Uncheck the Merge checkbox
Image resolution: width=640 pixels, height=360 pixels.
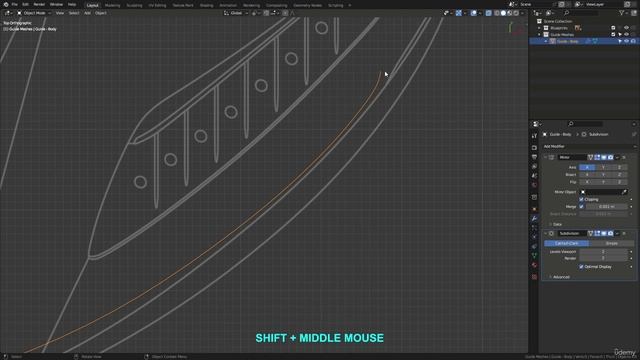point(581,207)
